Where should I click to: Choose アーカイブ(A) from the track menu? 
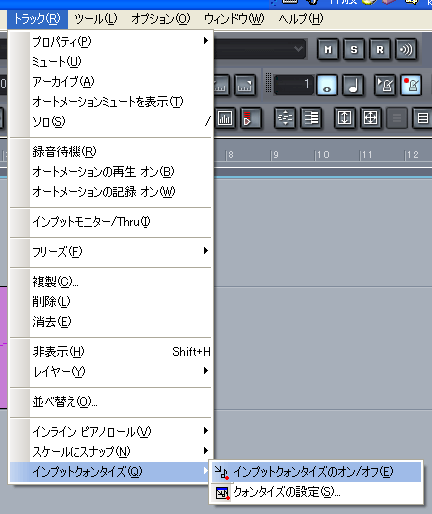(x=111, y=82)
